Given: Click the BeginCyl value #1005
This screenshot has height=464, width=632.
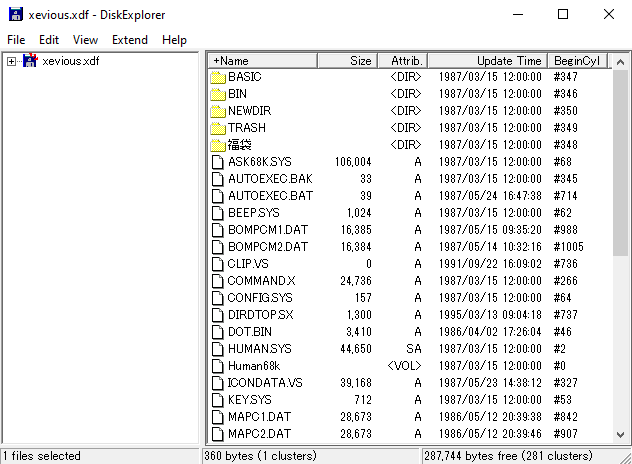Looking at the screenshot, I should point(568,247).
